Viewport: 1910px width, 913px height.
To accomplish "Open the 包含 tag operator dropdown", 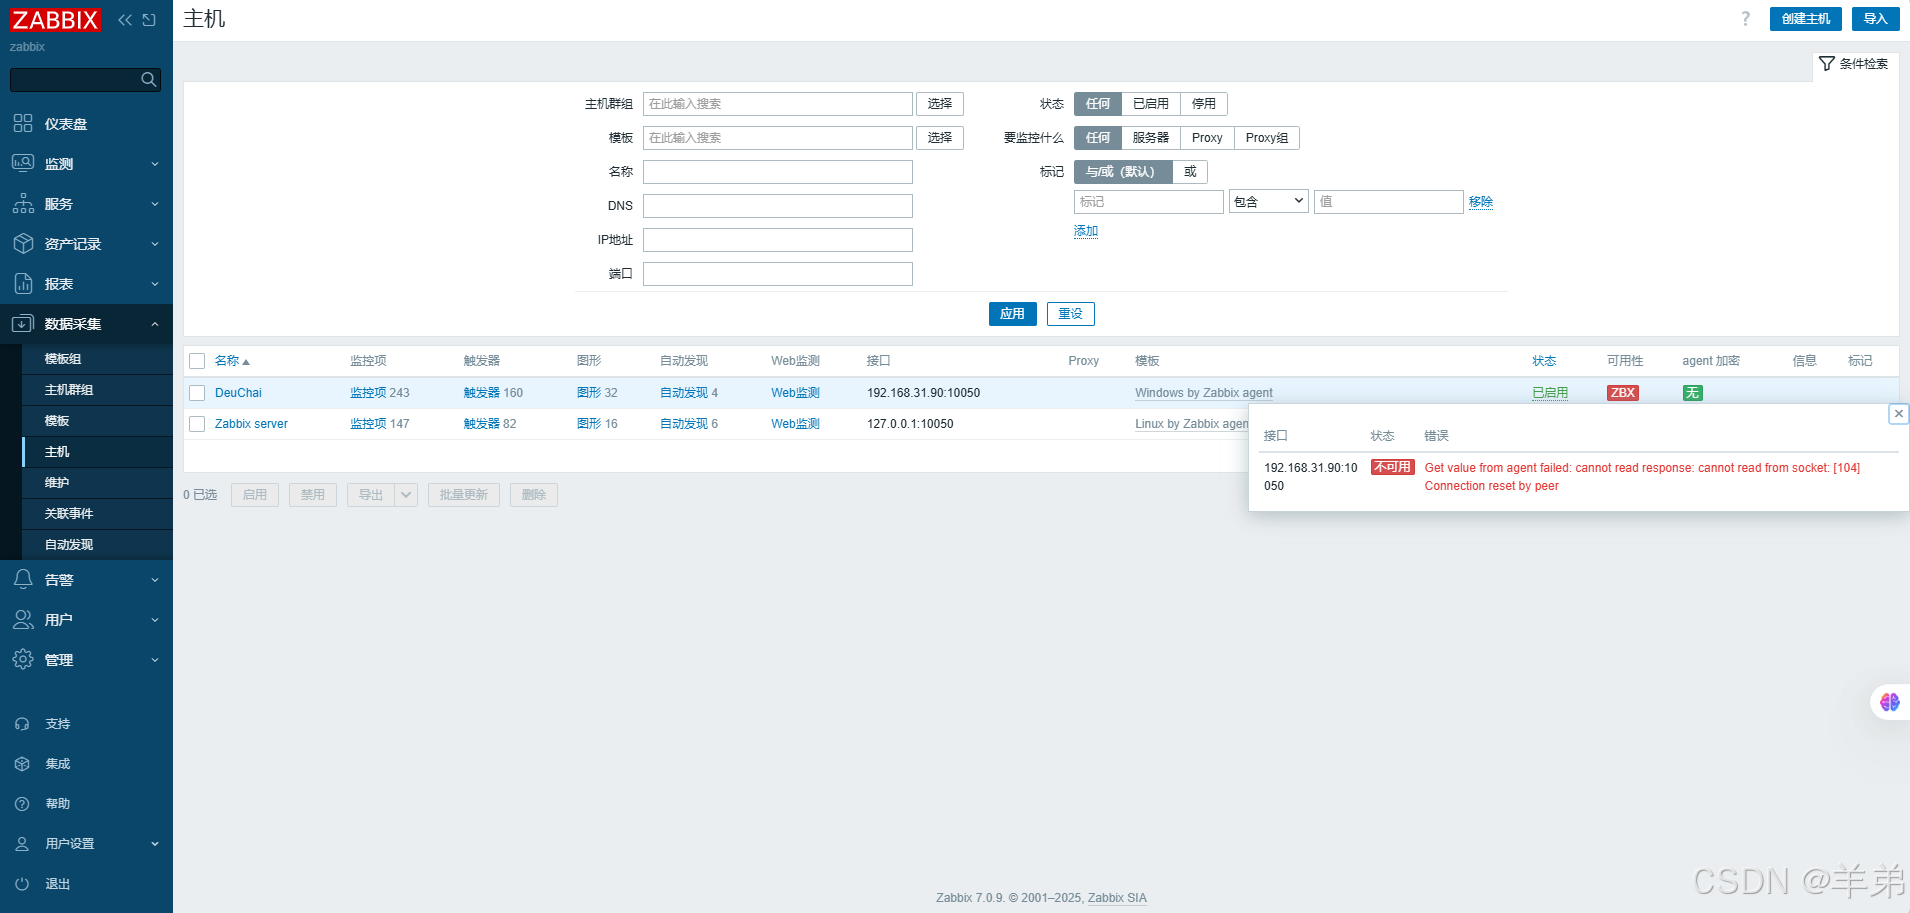I will (1268, 201).
